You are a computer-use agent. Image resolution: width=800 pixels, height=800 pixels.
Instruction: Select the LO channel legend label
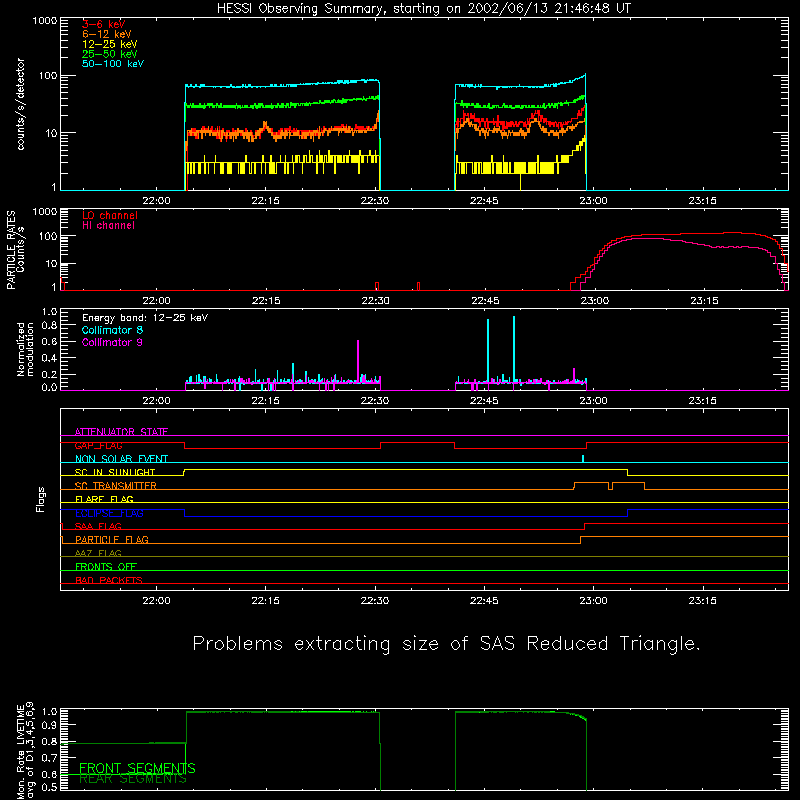[x=110, y=215]
